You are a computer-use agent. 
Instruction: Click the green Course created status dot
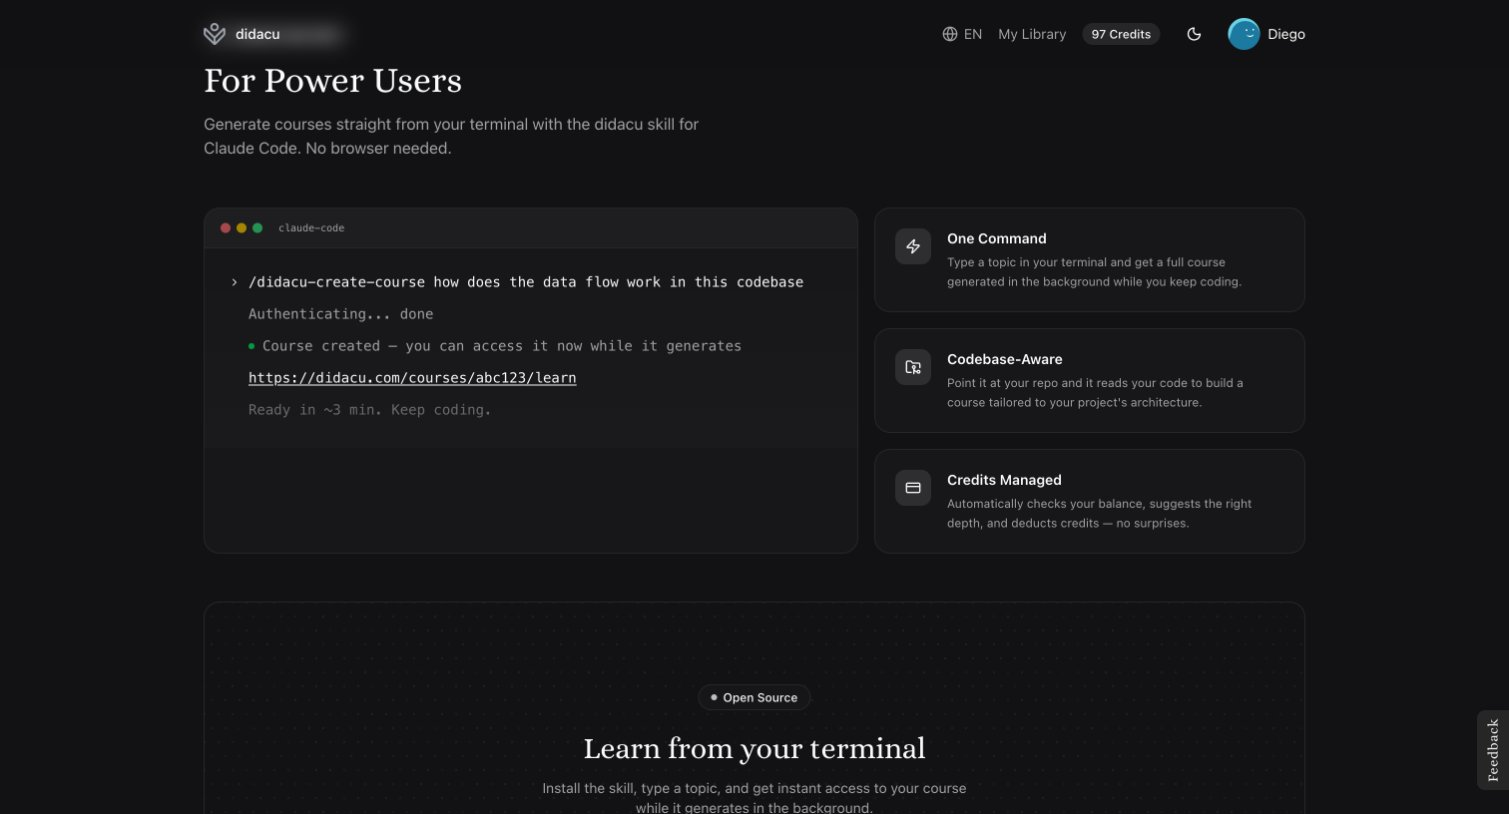click(250, 346)
